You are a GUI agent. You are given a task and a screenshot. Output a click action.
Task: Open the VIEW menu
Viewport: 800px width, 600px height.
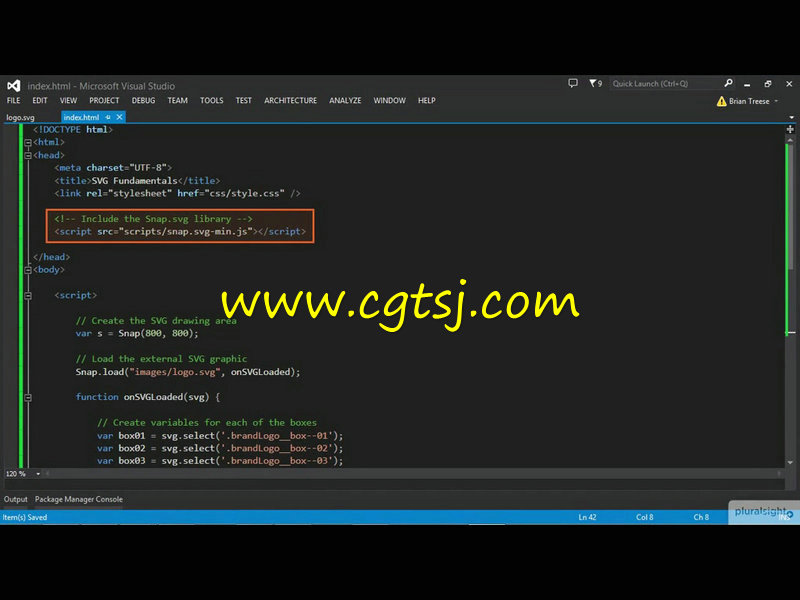tap(68, 101)
